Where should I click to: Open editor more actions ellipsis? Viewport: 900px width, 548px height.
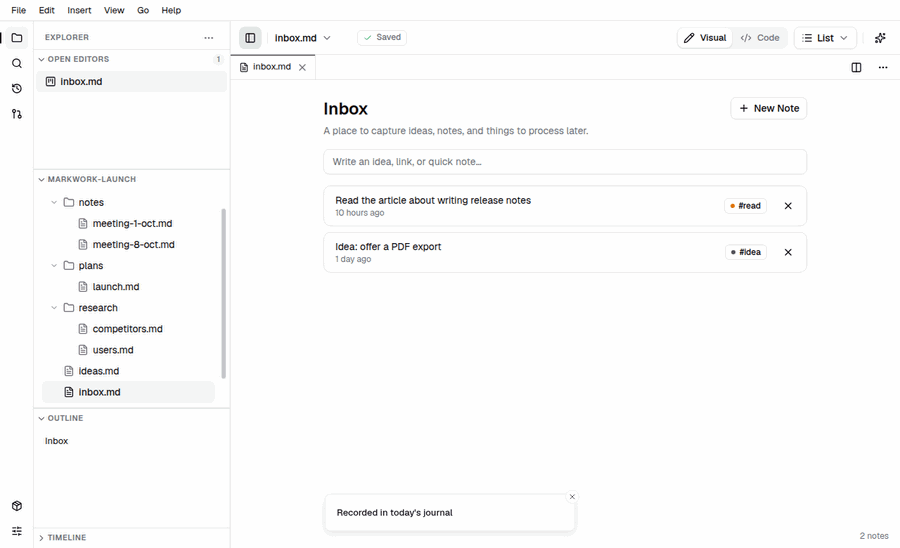click(883, 68)
